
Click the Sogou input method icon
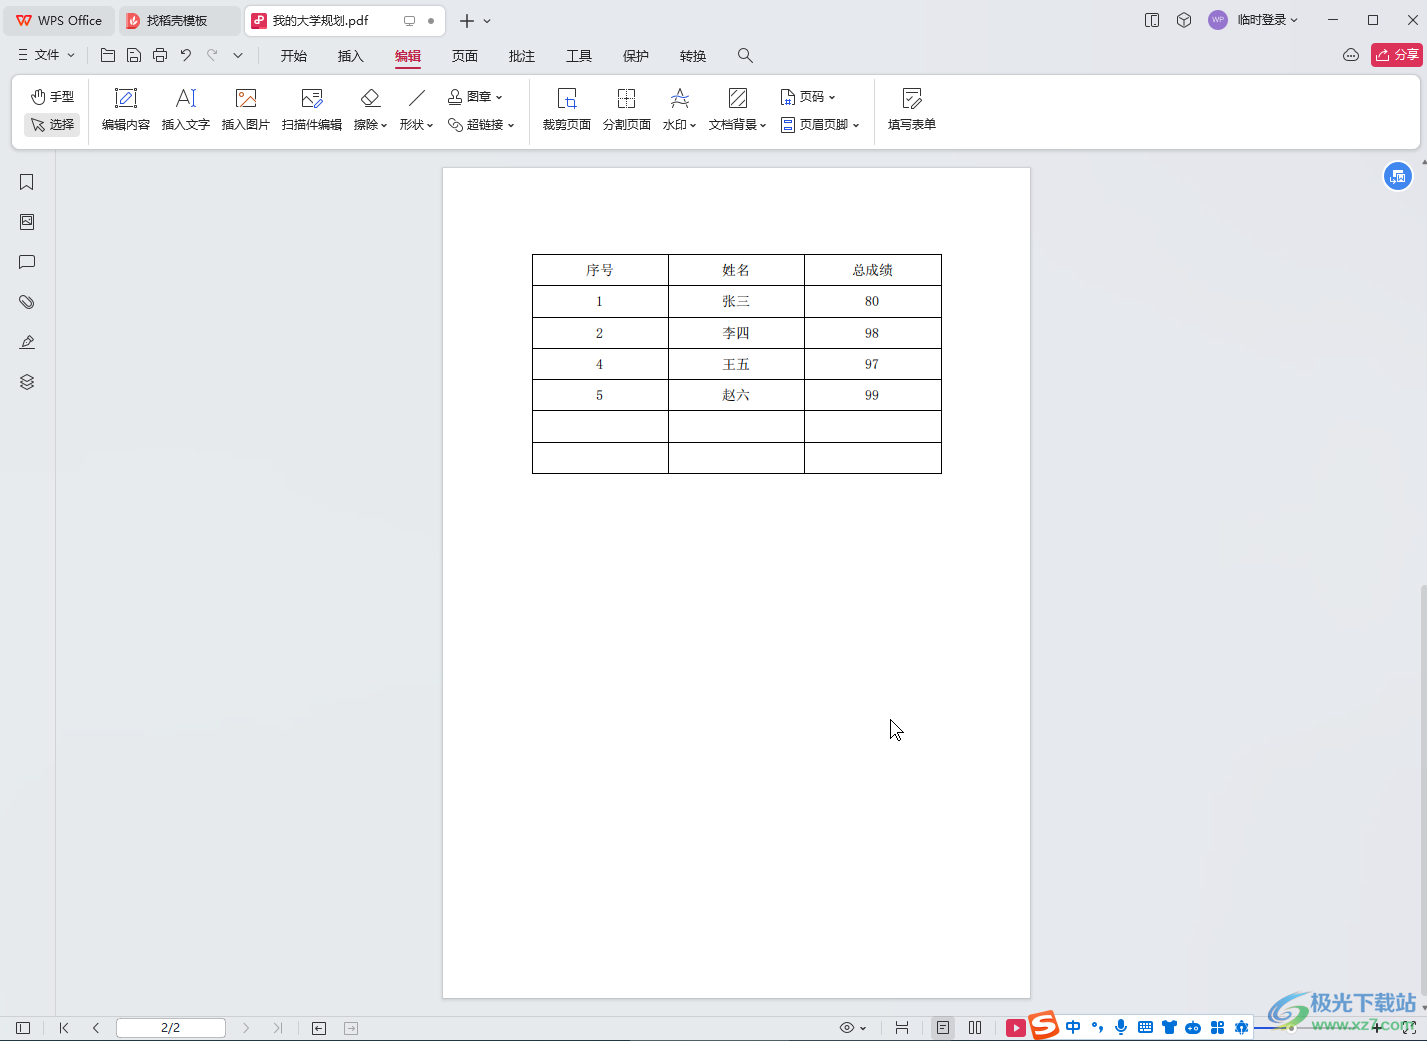(x=1044, y=1025)
